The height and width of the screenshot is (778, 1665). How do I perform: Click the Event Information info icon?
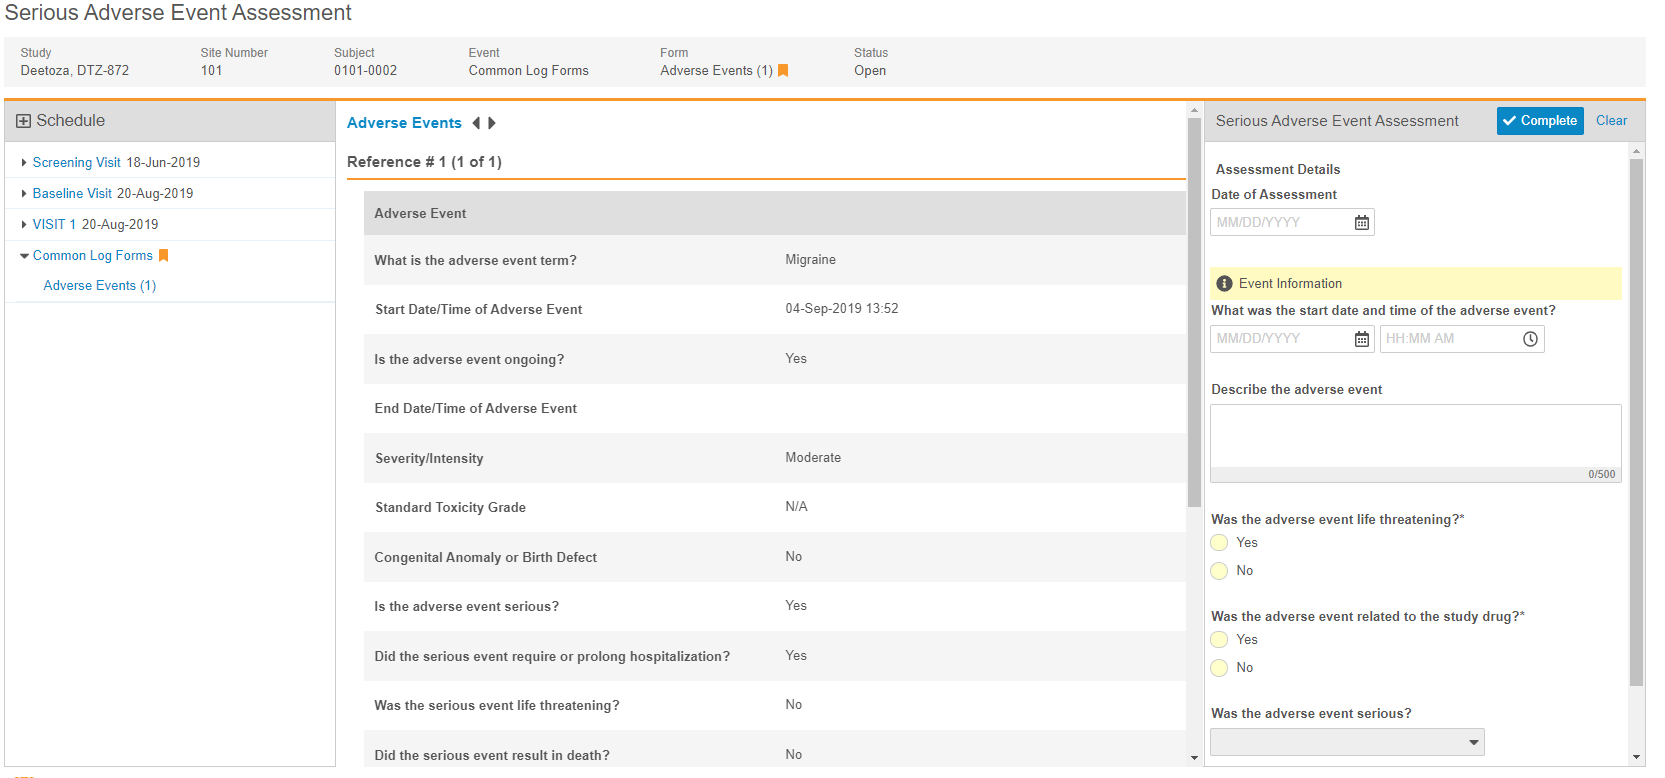pos(1224,284)
